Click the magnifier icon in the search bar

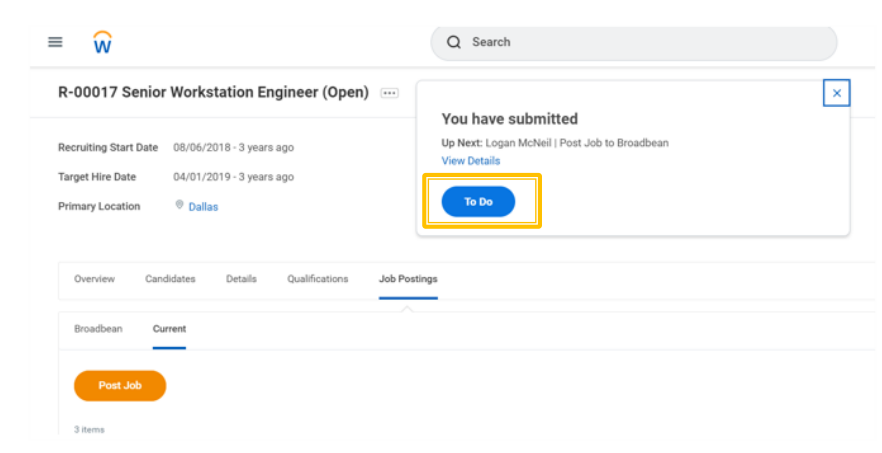coord(454,42)
